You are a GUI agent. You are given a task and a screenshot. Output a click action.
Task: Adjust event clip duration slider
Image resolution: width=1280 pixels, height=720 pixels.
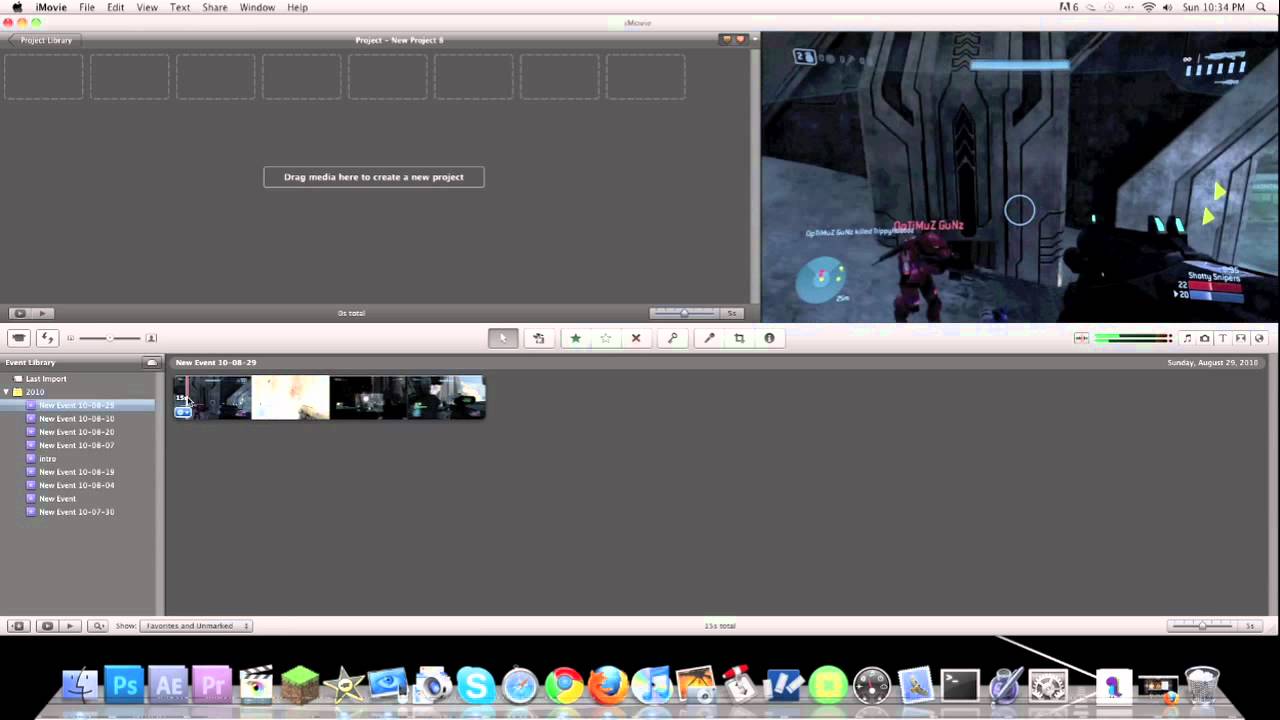(x=1203, y=626)
